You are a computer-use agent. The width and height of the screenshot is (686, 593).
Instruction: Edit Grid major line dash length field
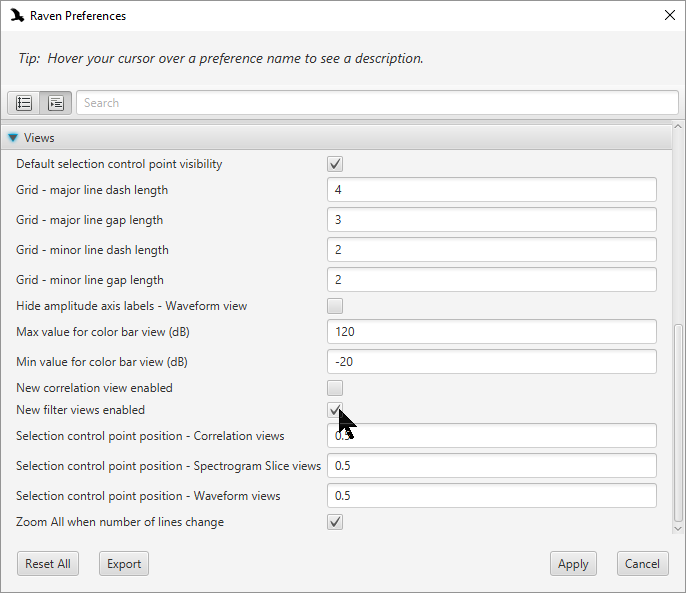pos(492,190)
